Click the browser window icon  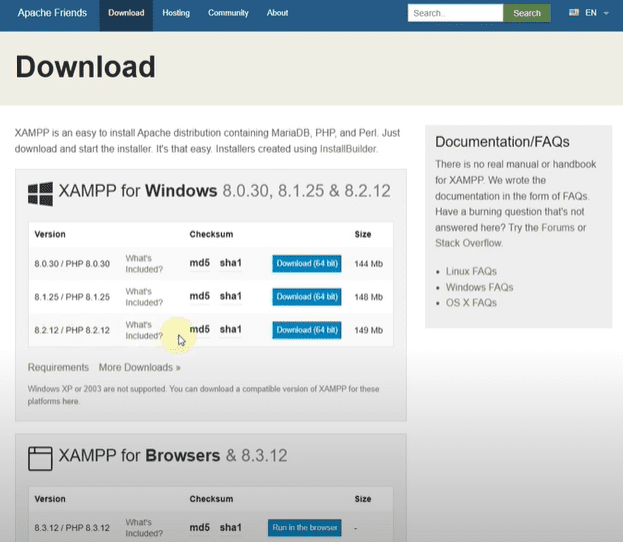point(40,457)
